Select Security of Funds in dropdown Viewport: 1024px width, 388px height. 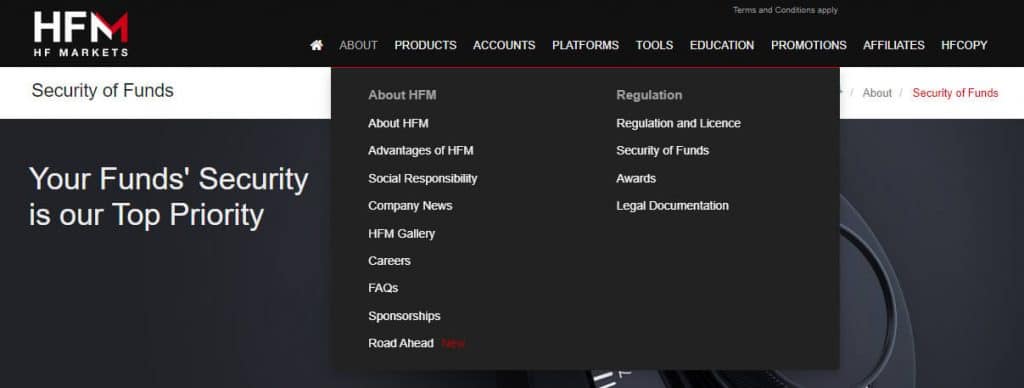pyautogui.click(x=662, y=150)
